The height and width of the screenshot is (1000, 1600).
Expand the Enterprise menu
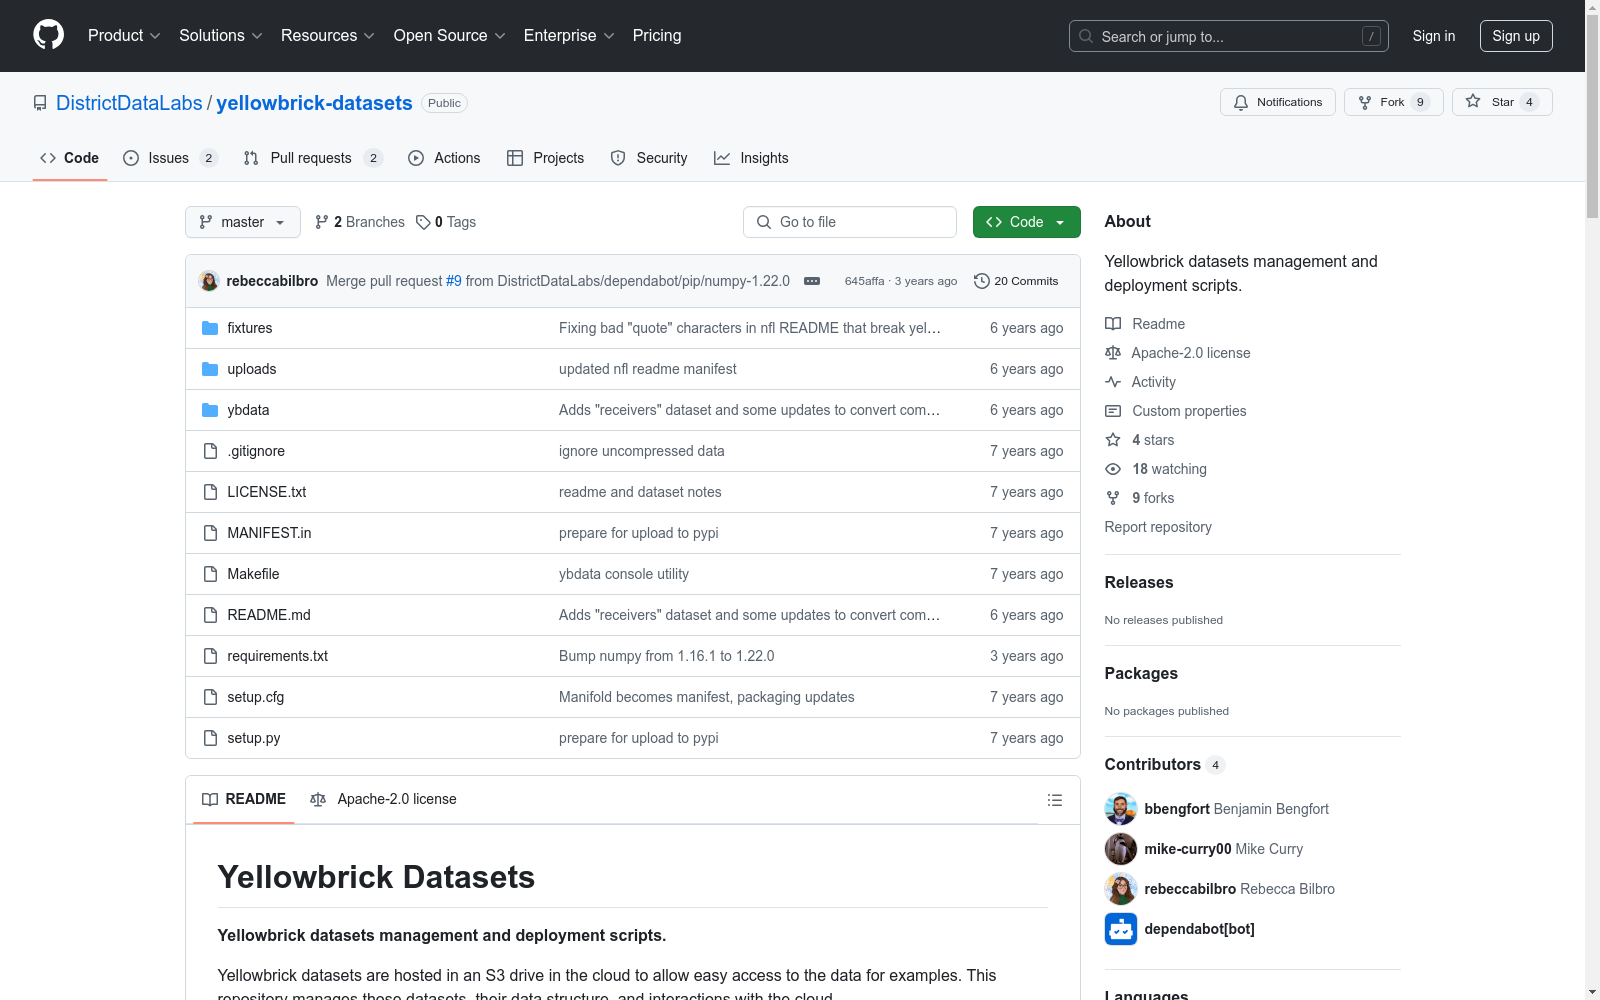tap(569, 36)
